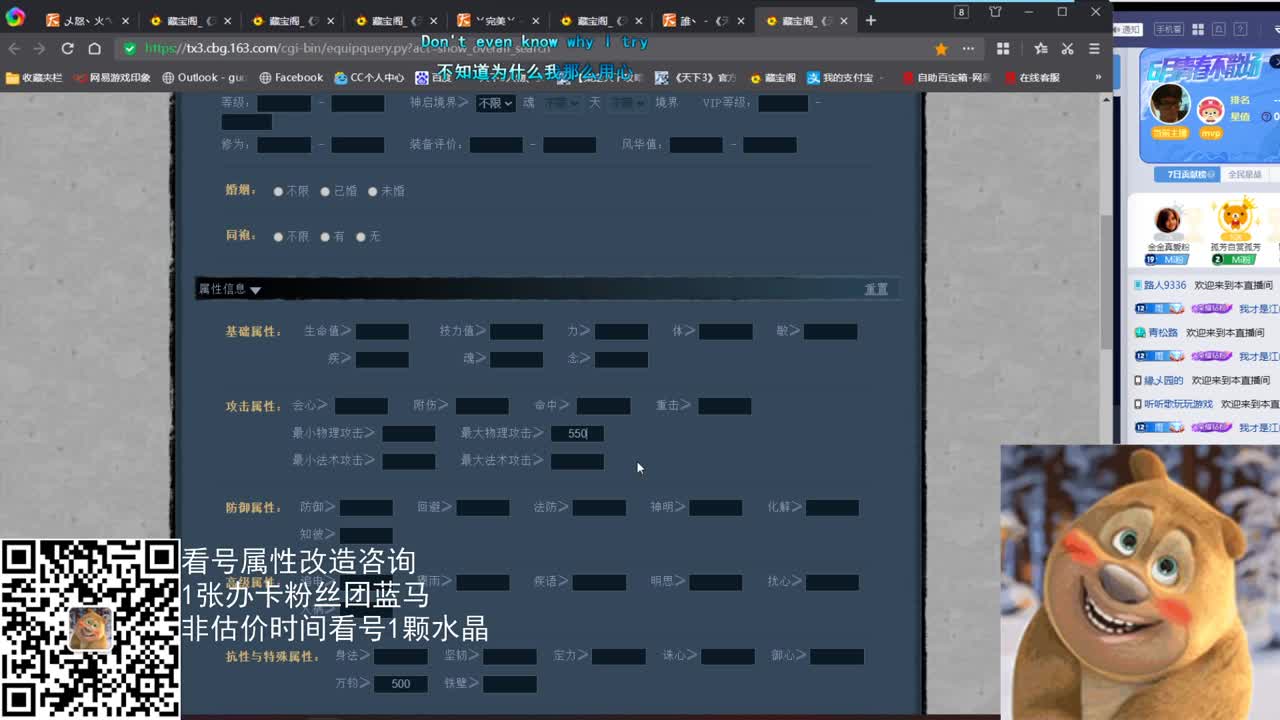This screenshot has height=720, width=1280.
Task: Click the green secure-site shield icon
Action: [x=130, y=48]
